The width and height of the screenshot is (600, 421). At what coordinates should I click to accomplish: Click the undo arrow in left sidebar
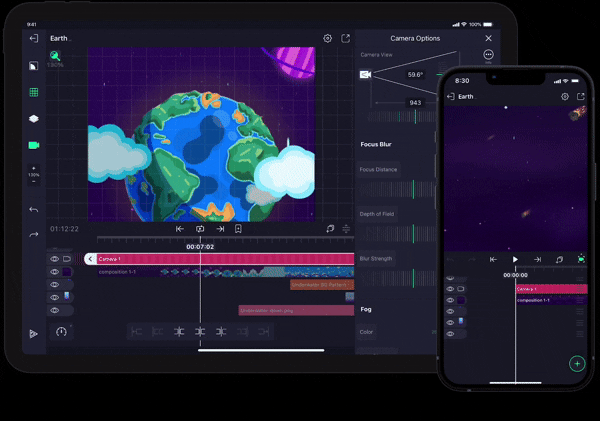point(33,210)
